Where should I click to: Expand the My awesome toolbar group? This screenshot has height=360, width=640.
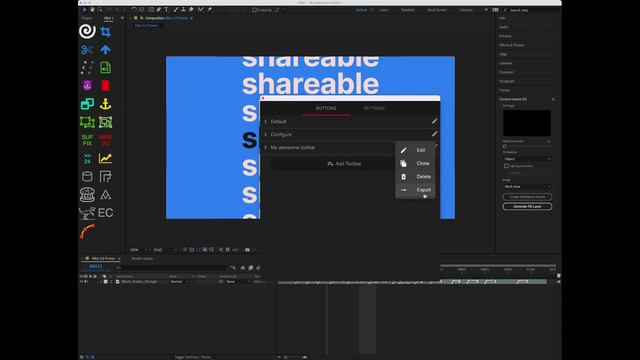coord(266,147)
